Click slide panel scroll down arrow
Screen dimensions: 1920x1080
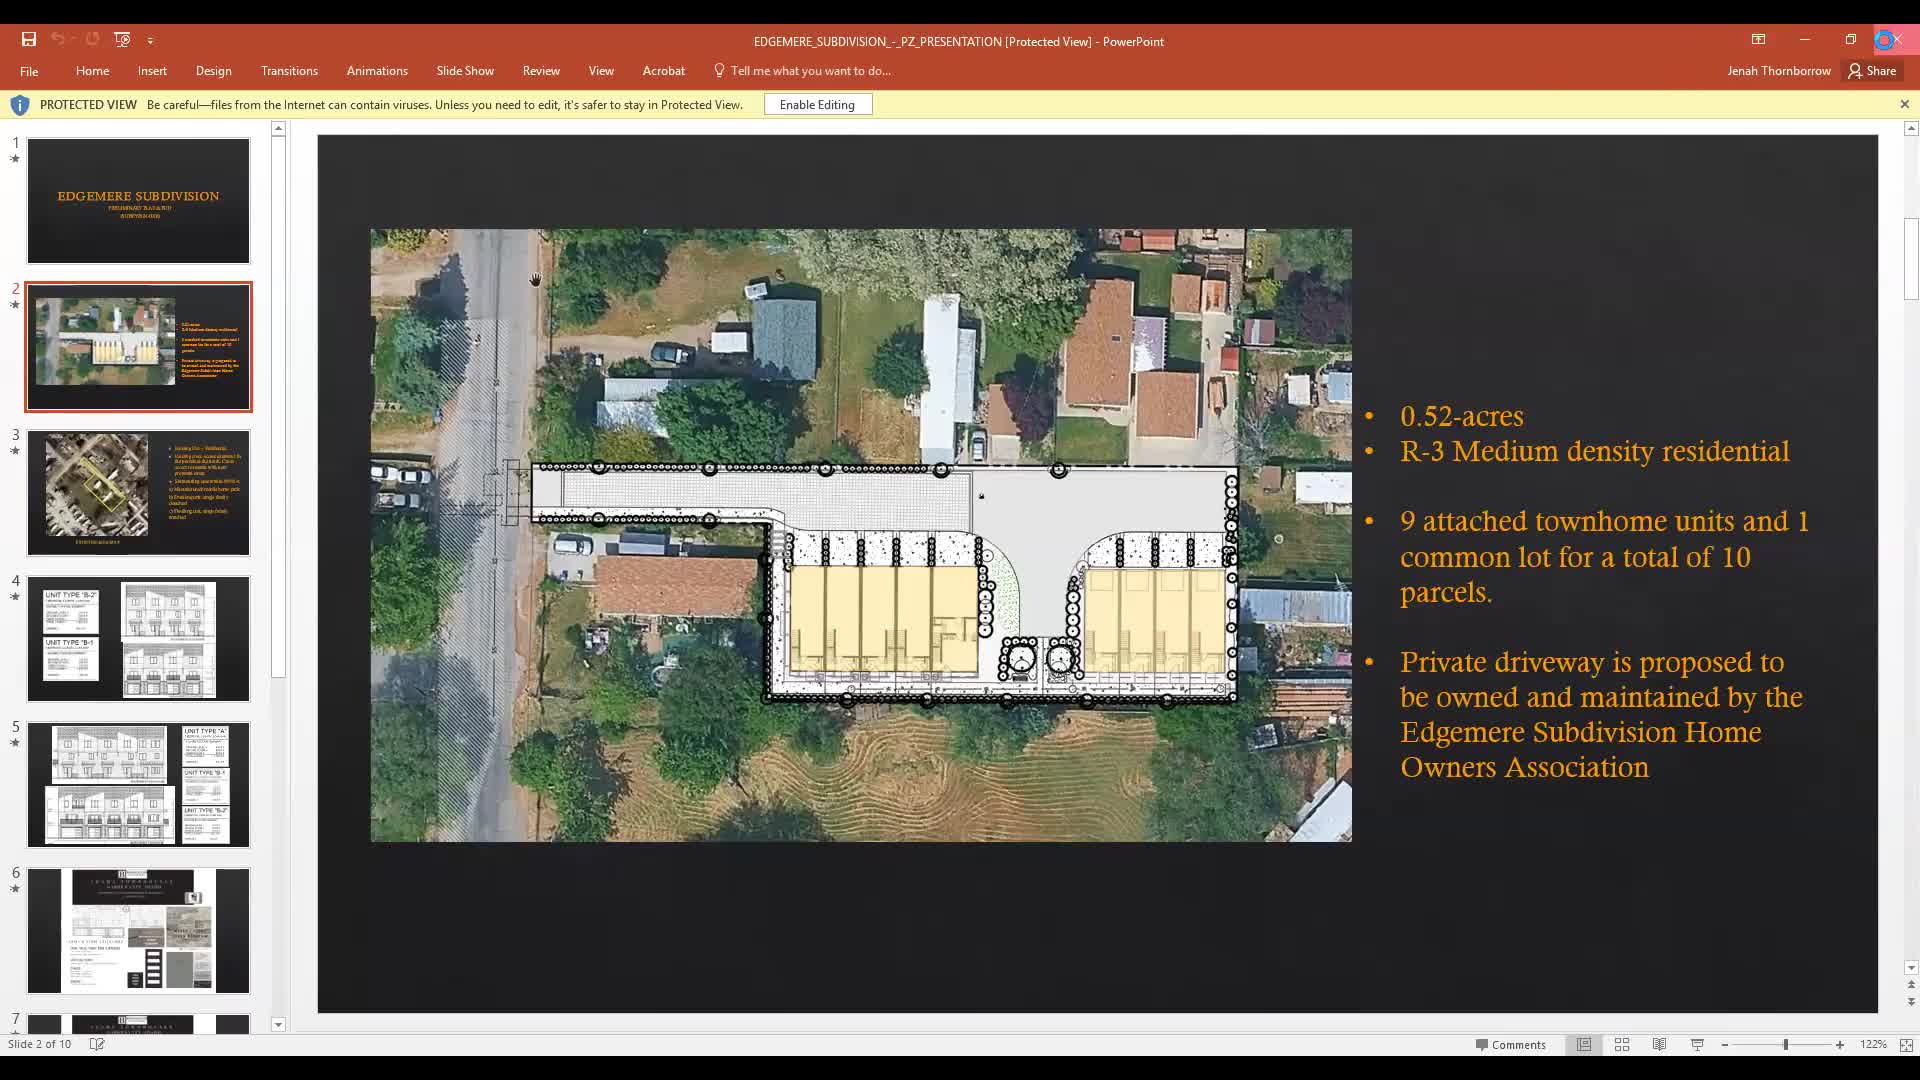[278, 1024]
